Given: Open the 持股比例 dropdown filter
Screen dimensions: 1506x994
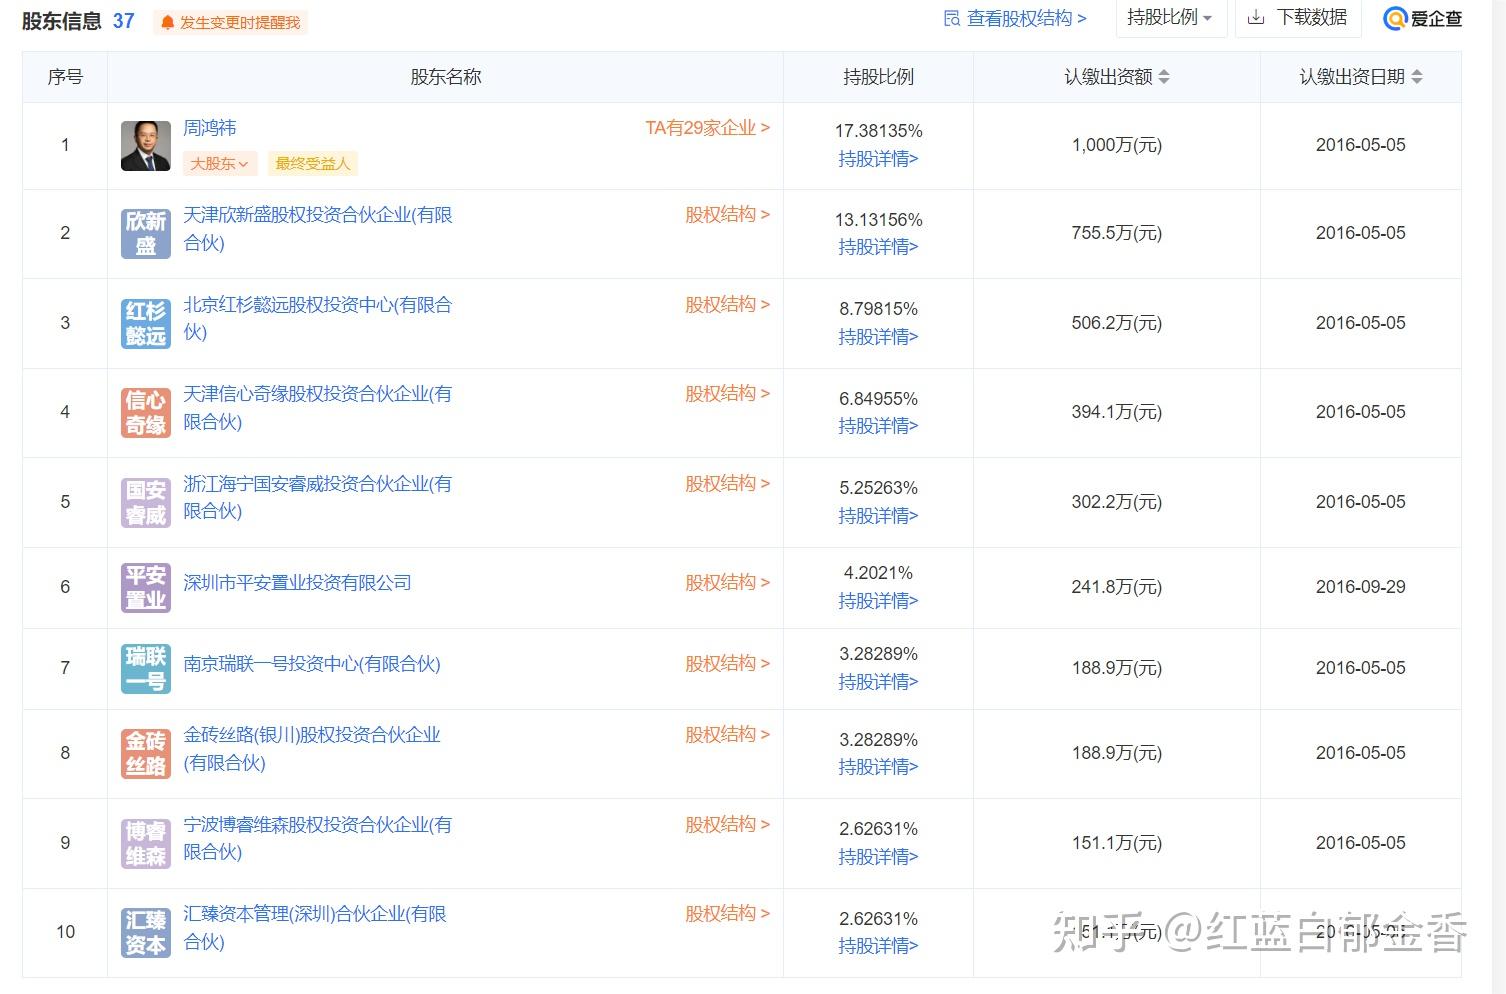Looking at the screenshot, I should point(1170,18).
